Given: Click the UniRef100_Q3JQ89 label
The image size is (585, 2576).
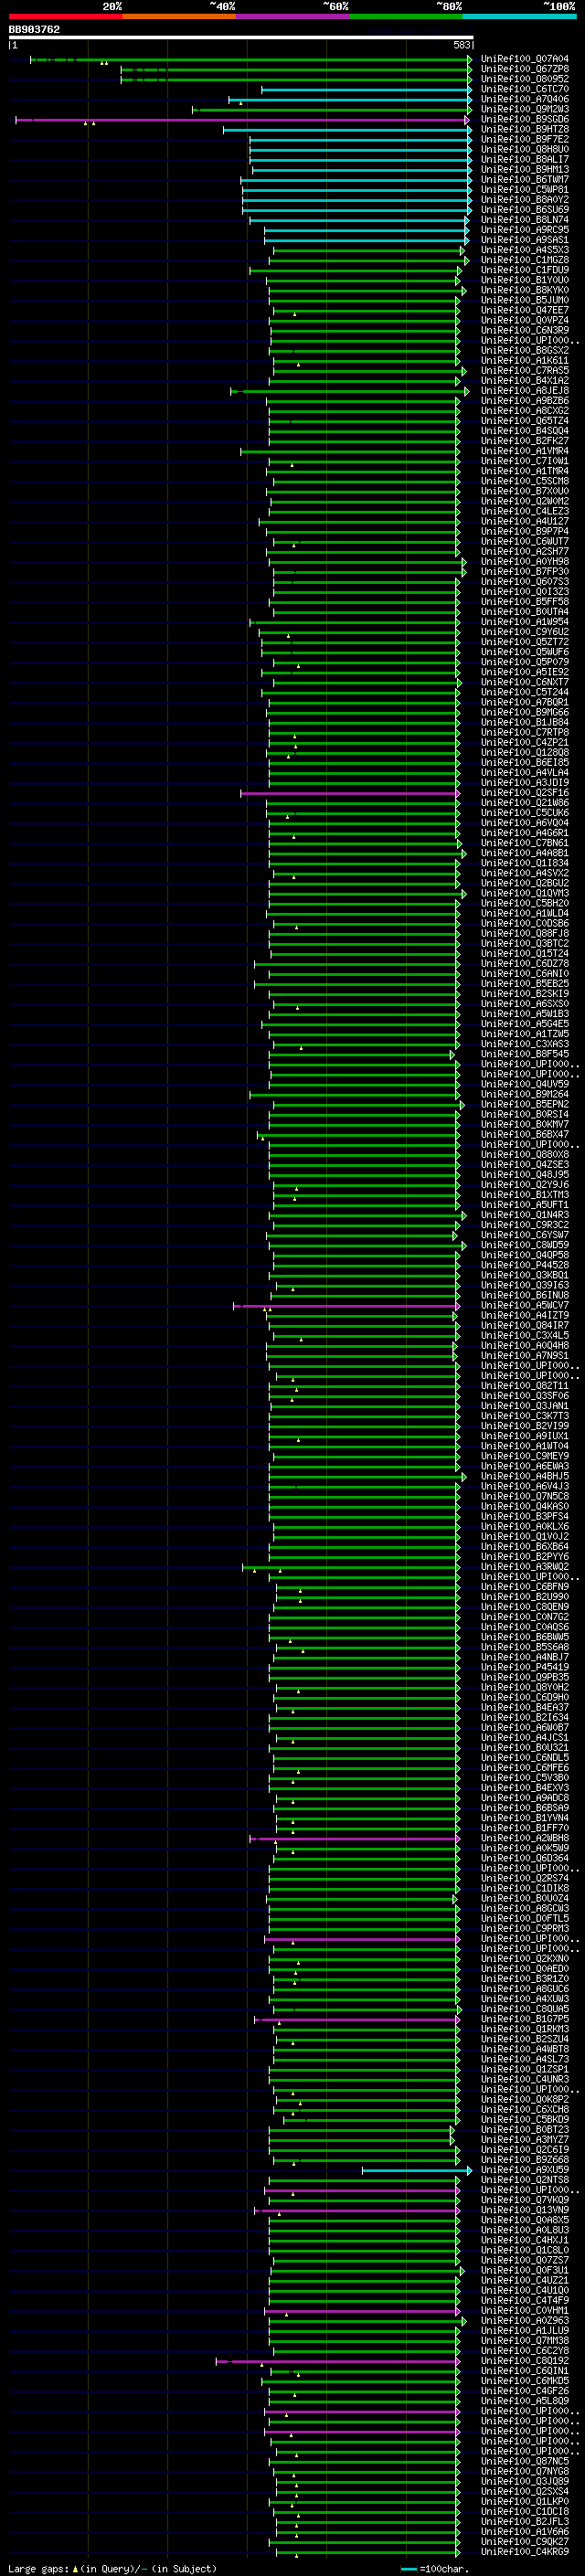Looking at the screenshot, I should point(524,2481).
